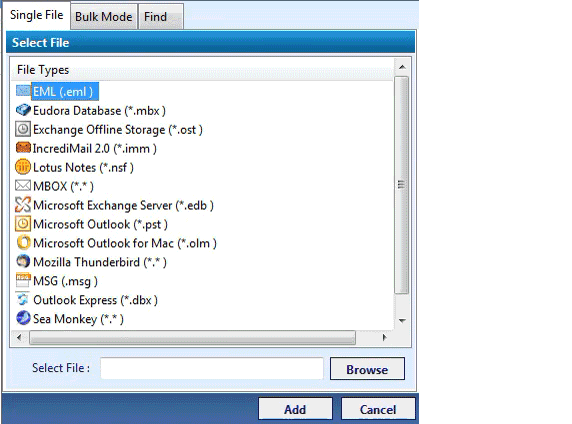The height and width of the screenshot is (424, 572).
Task: Choose the Lotus Notes icon
Action: 23,167
